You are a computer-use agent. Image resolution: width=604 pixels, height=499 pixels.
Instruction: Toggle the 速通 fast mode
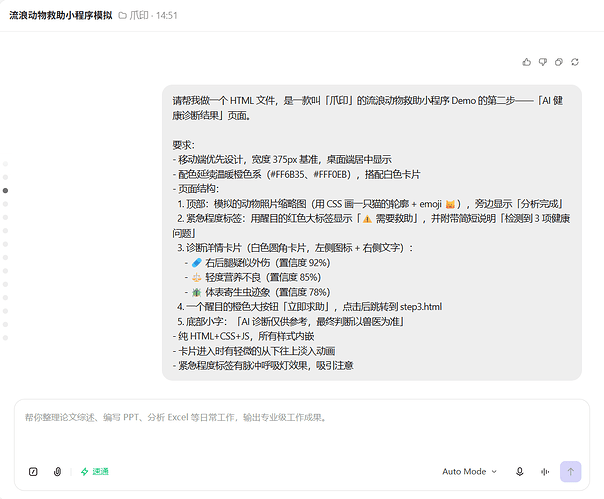pos(95,472)
